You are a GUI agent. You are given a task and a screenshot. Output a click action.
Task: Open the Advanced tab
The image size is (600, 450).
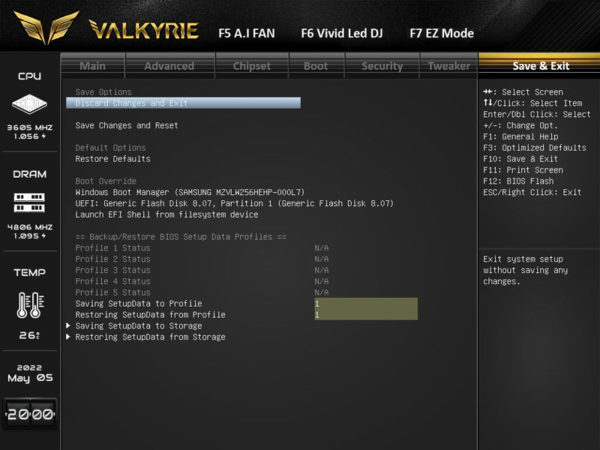click(x=169, y=66)
